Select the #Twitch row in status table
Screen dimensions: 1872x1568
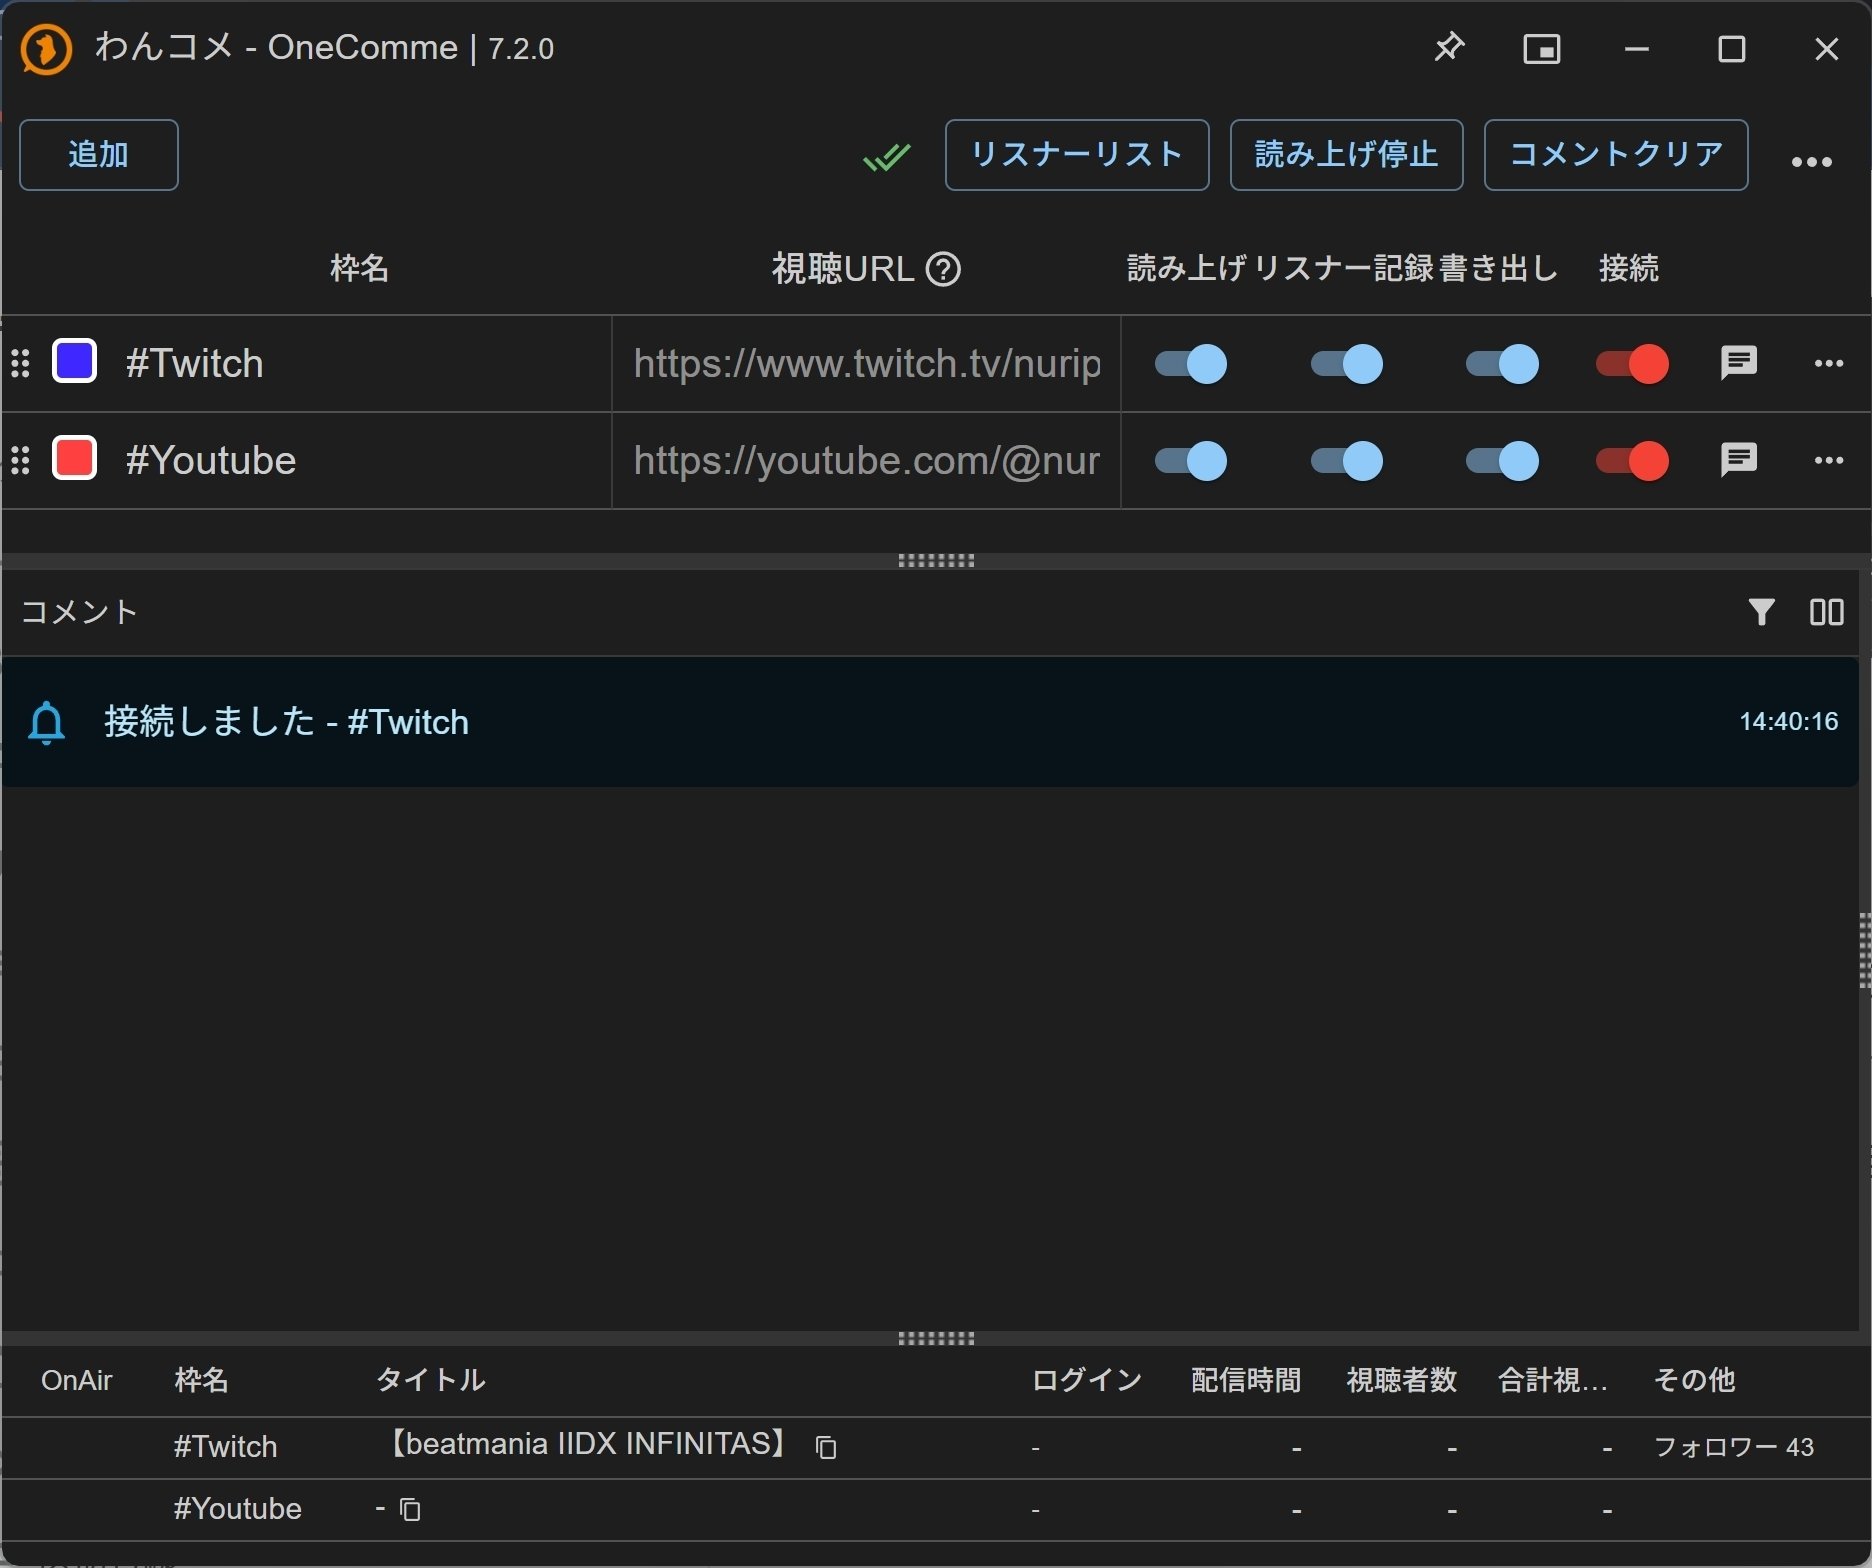(936, 1448)
